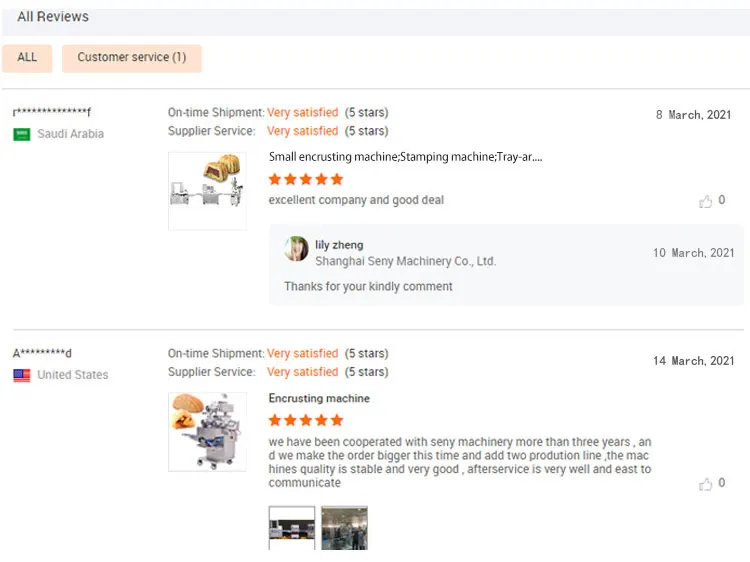The height and width of the screenshot is (562, 750).
Task: Click Shanghai Seny Machinery Co., Ltd. name
Action: click(x=405, y=261)
